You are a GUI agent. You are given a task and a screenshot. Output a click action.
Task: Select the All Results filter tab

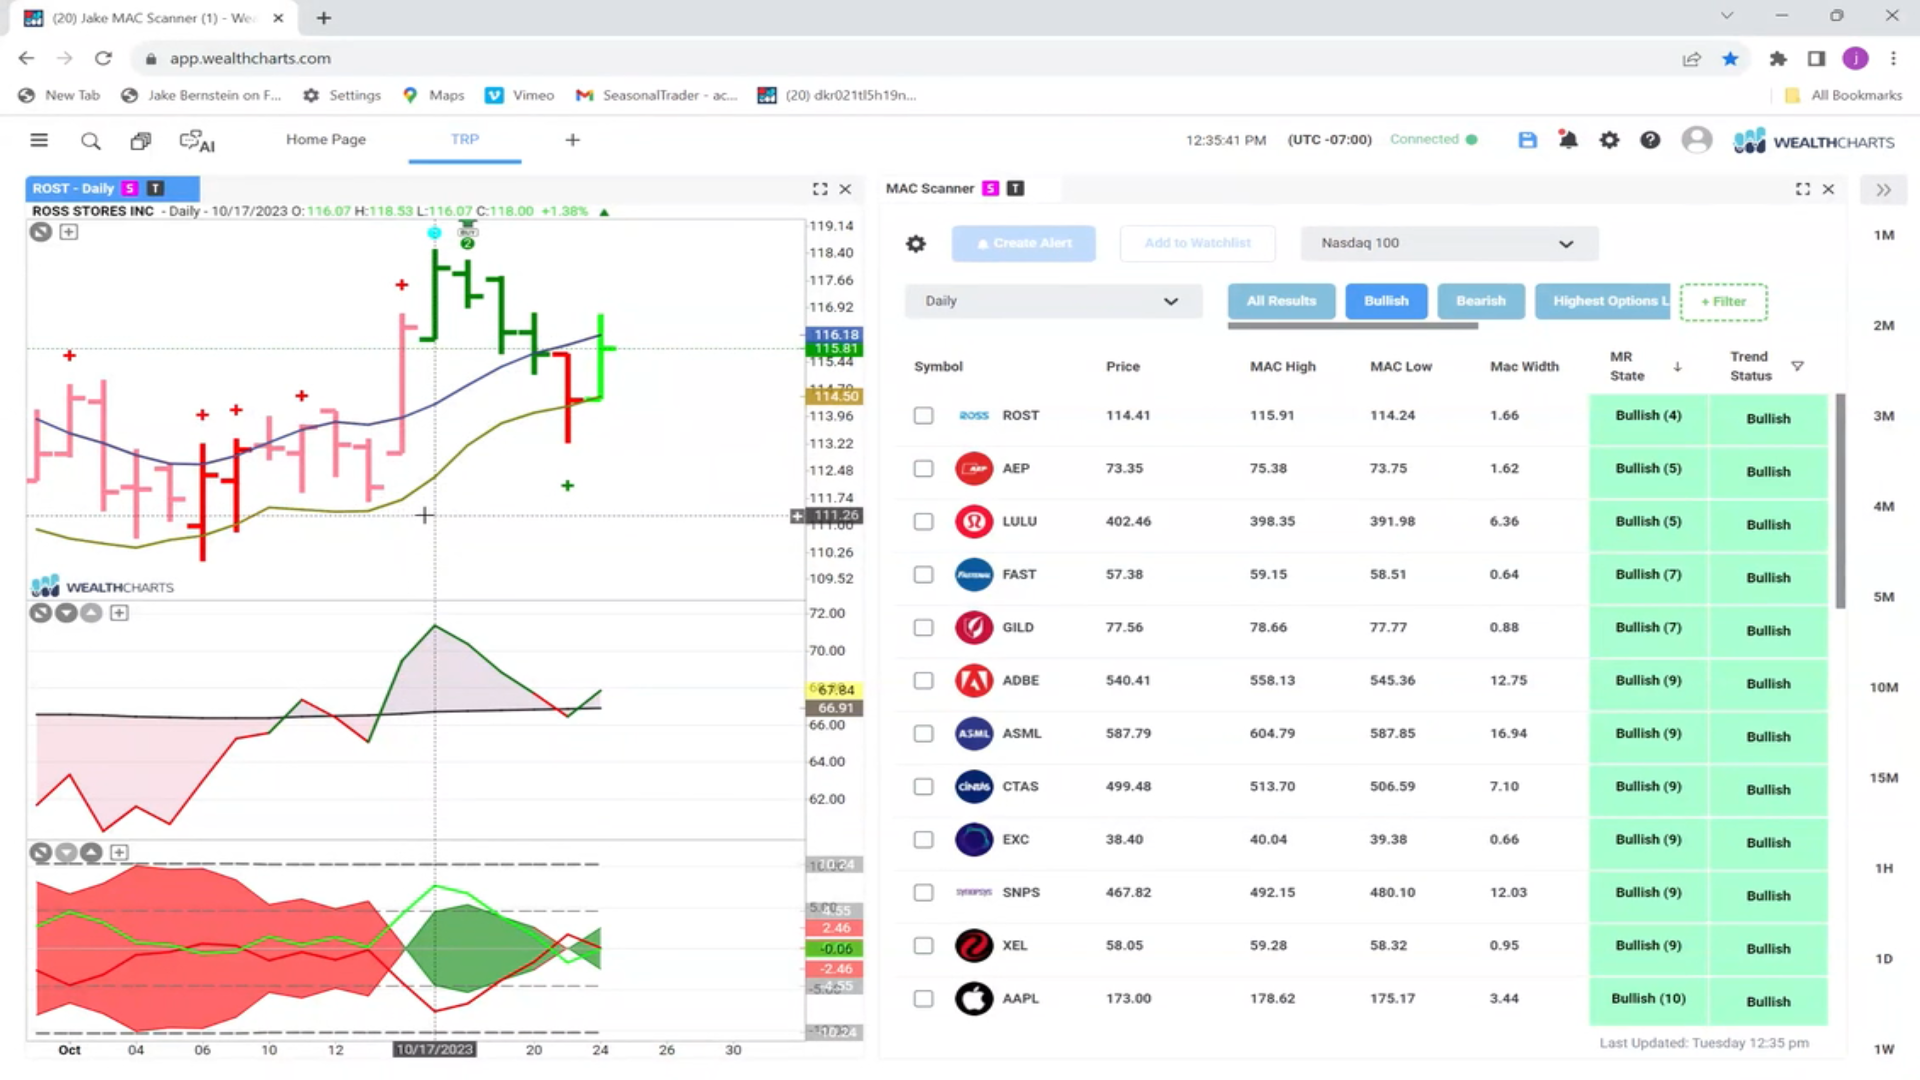tap(1281, 301)
